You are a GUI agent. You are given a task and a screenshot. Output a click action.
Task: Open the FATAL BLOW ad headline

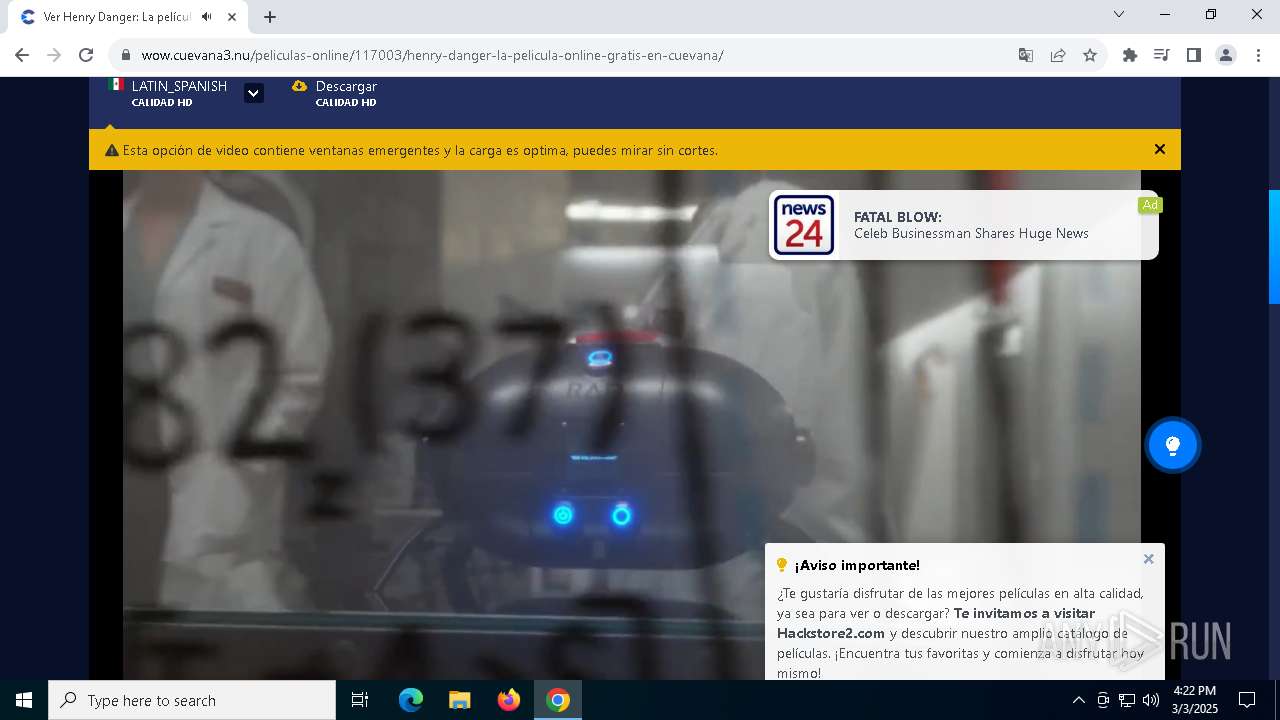[898, 217]
